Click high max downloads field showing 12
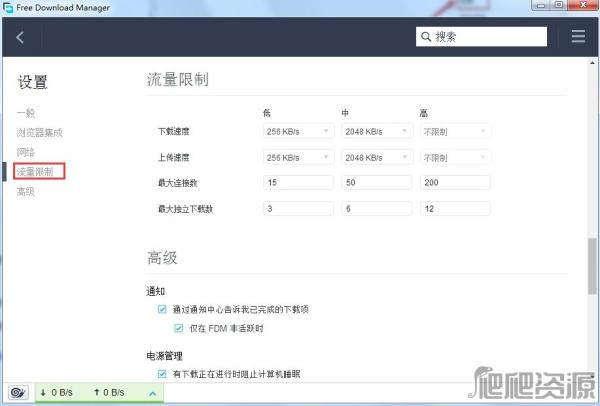Image resolution: width=600 pixels, height=406 pixels. tap(455, 209)
